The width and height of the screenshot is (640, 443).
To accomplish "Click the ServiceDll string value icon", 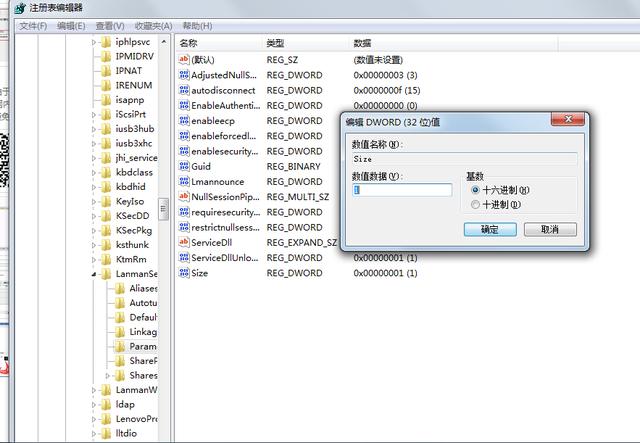I will (184, 243).
